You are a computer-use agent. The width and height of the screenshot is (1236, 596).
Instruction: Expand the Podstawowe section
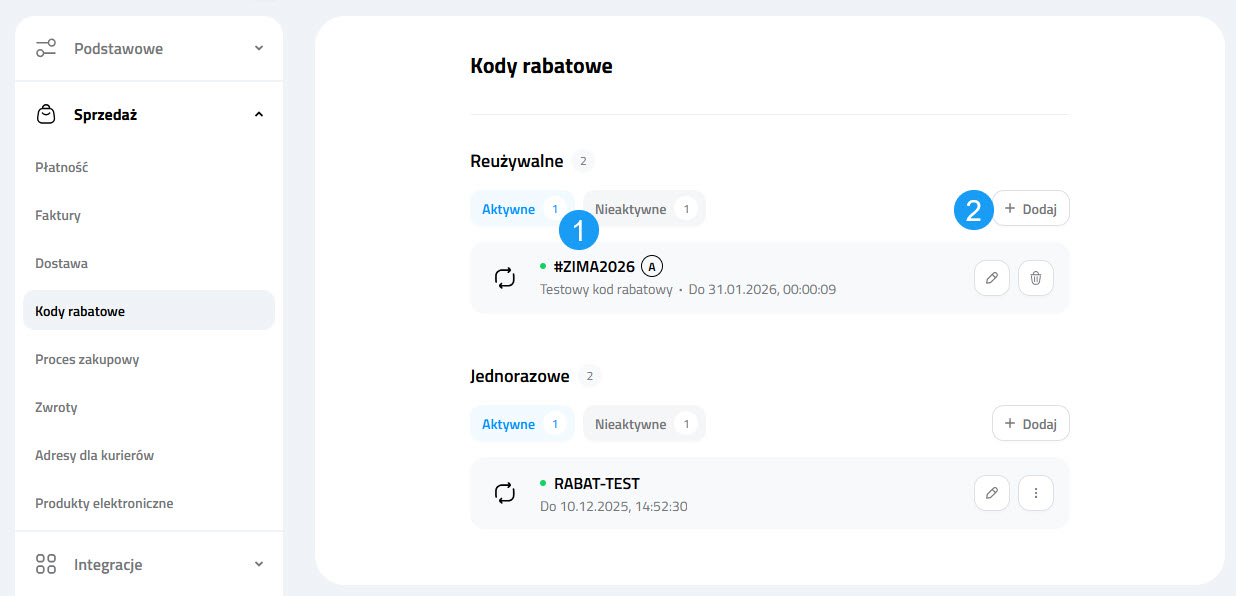tap(259, 48)
